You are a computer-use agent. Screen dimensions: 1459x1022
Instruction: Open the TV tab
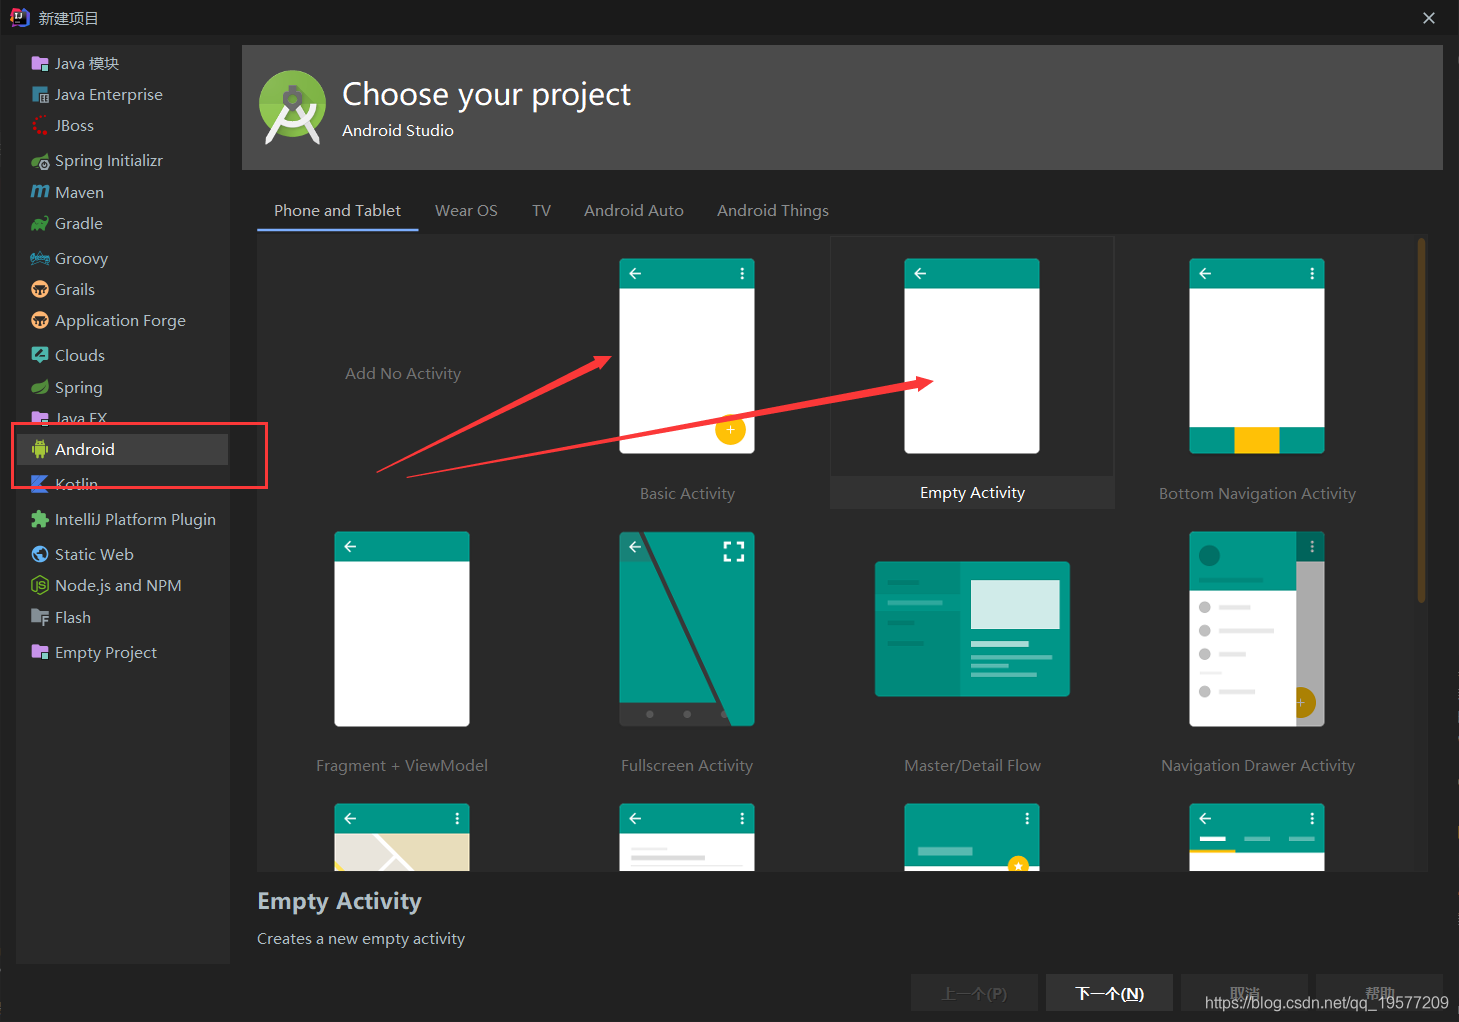tap(541, 211)
